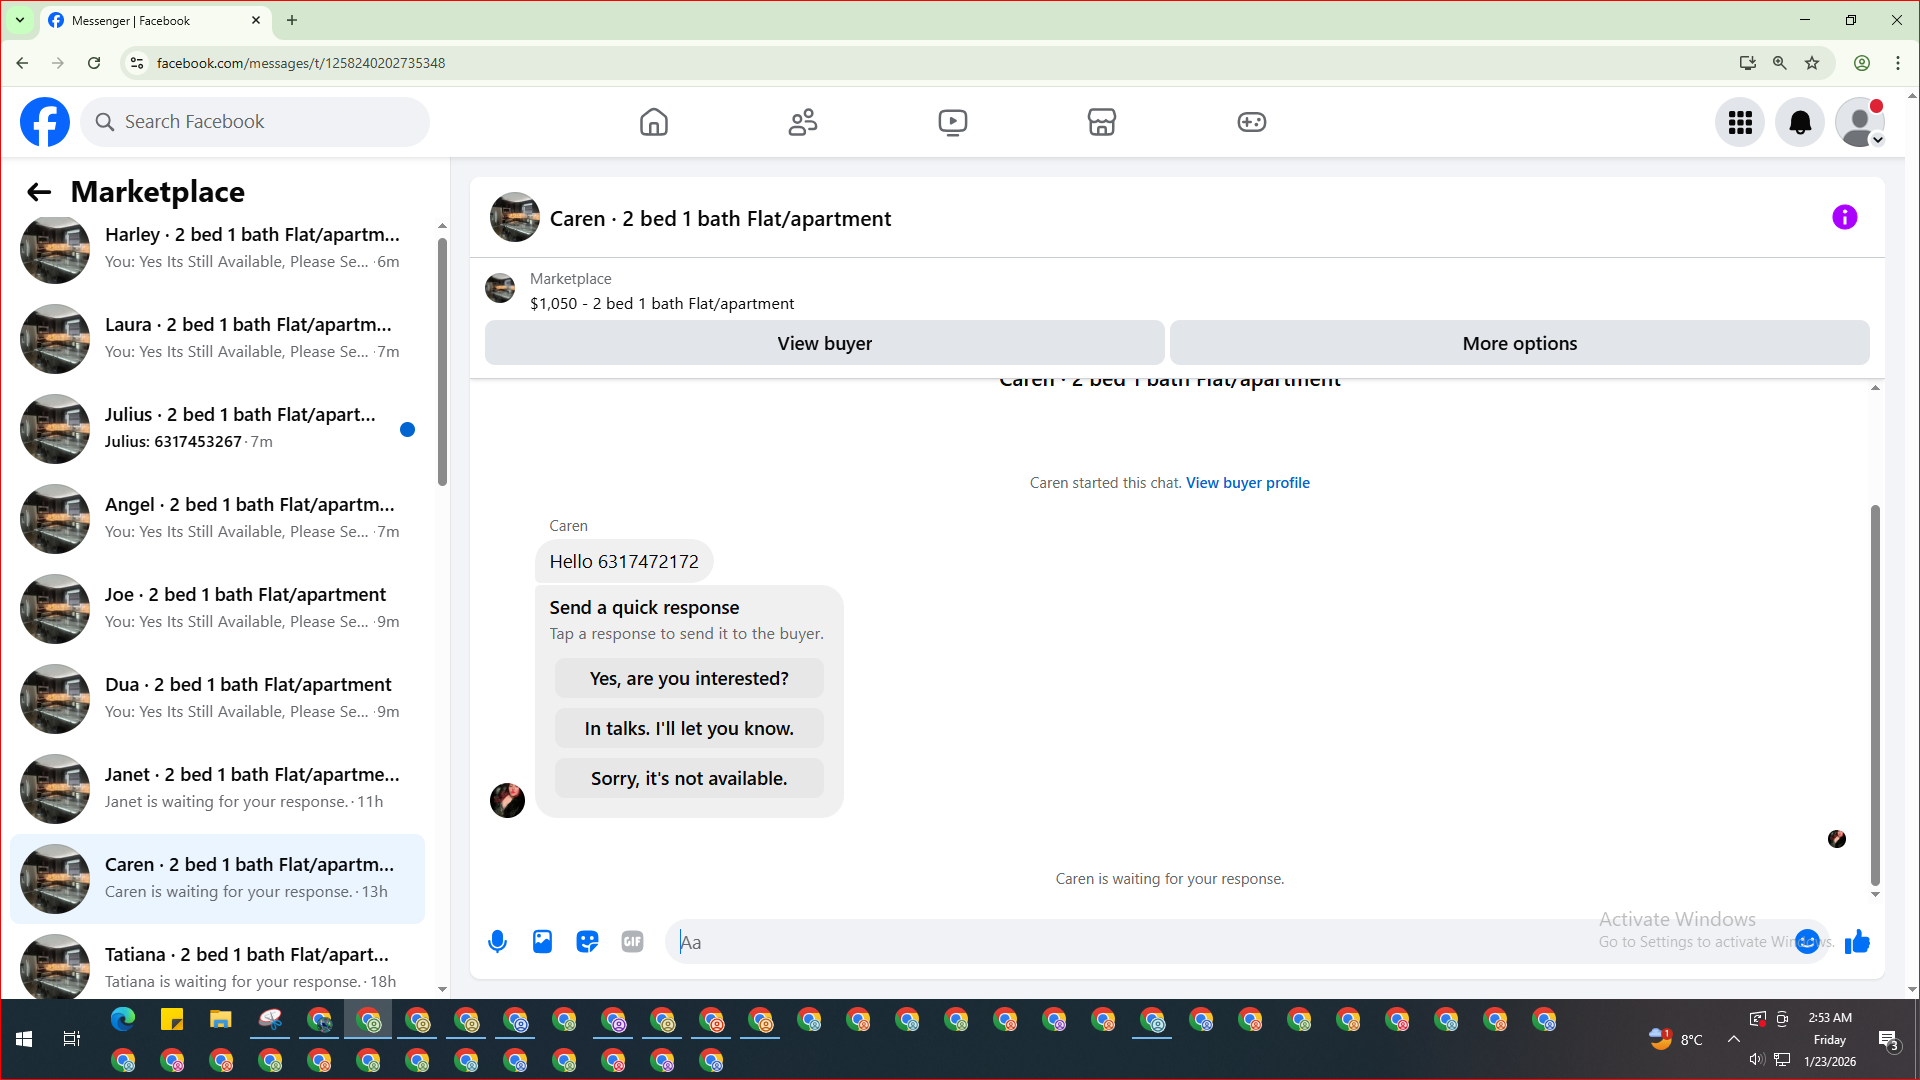The width and height of the screenshot is (1920, 1080).
Task: Open the tab search dropdown arrow
Action: pos(20,20)
